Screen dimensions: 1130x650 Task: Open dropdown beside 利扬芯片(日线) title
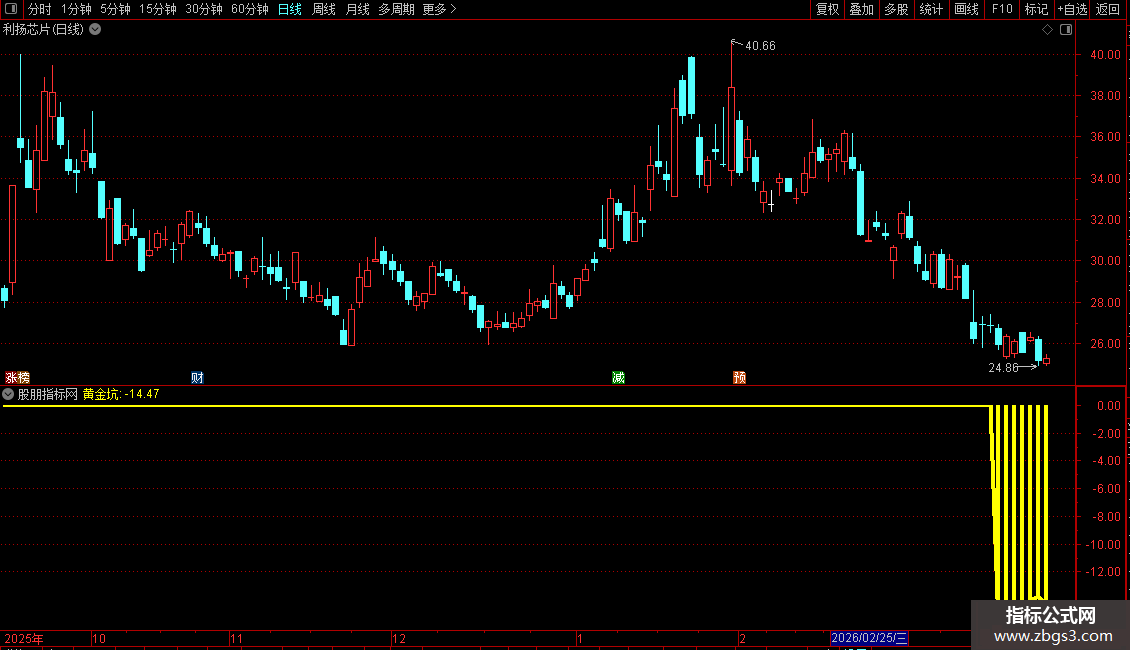pos(95,30)
